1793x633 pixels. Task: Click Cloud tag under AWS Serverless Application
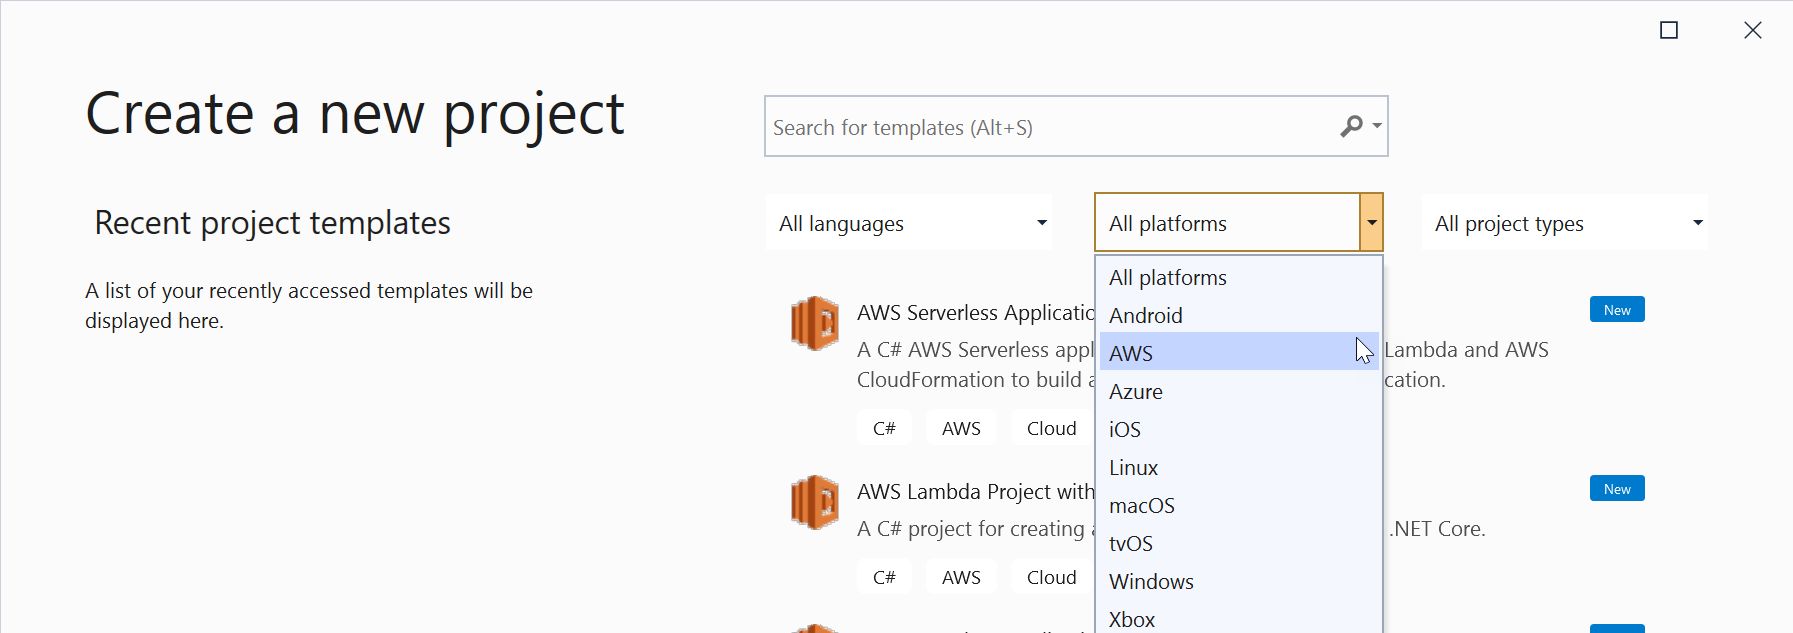(1052, 428)
